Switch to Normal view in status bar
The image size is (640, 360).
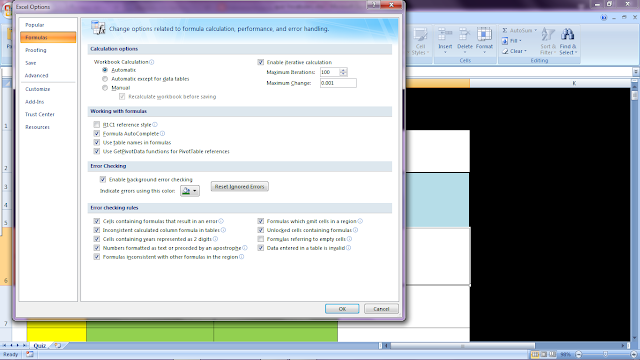click(x=535, y=354)
